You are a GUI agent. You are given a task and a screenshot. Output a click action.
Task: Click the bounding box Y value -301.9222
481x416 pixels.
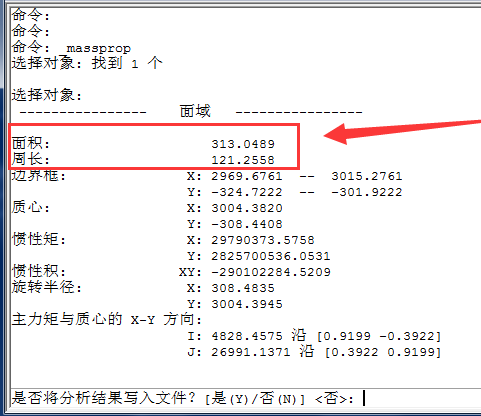click(x=367, y=192)
